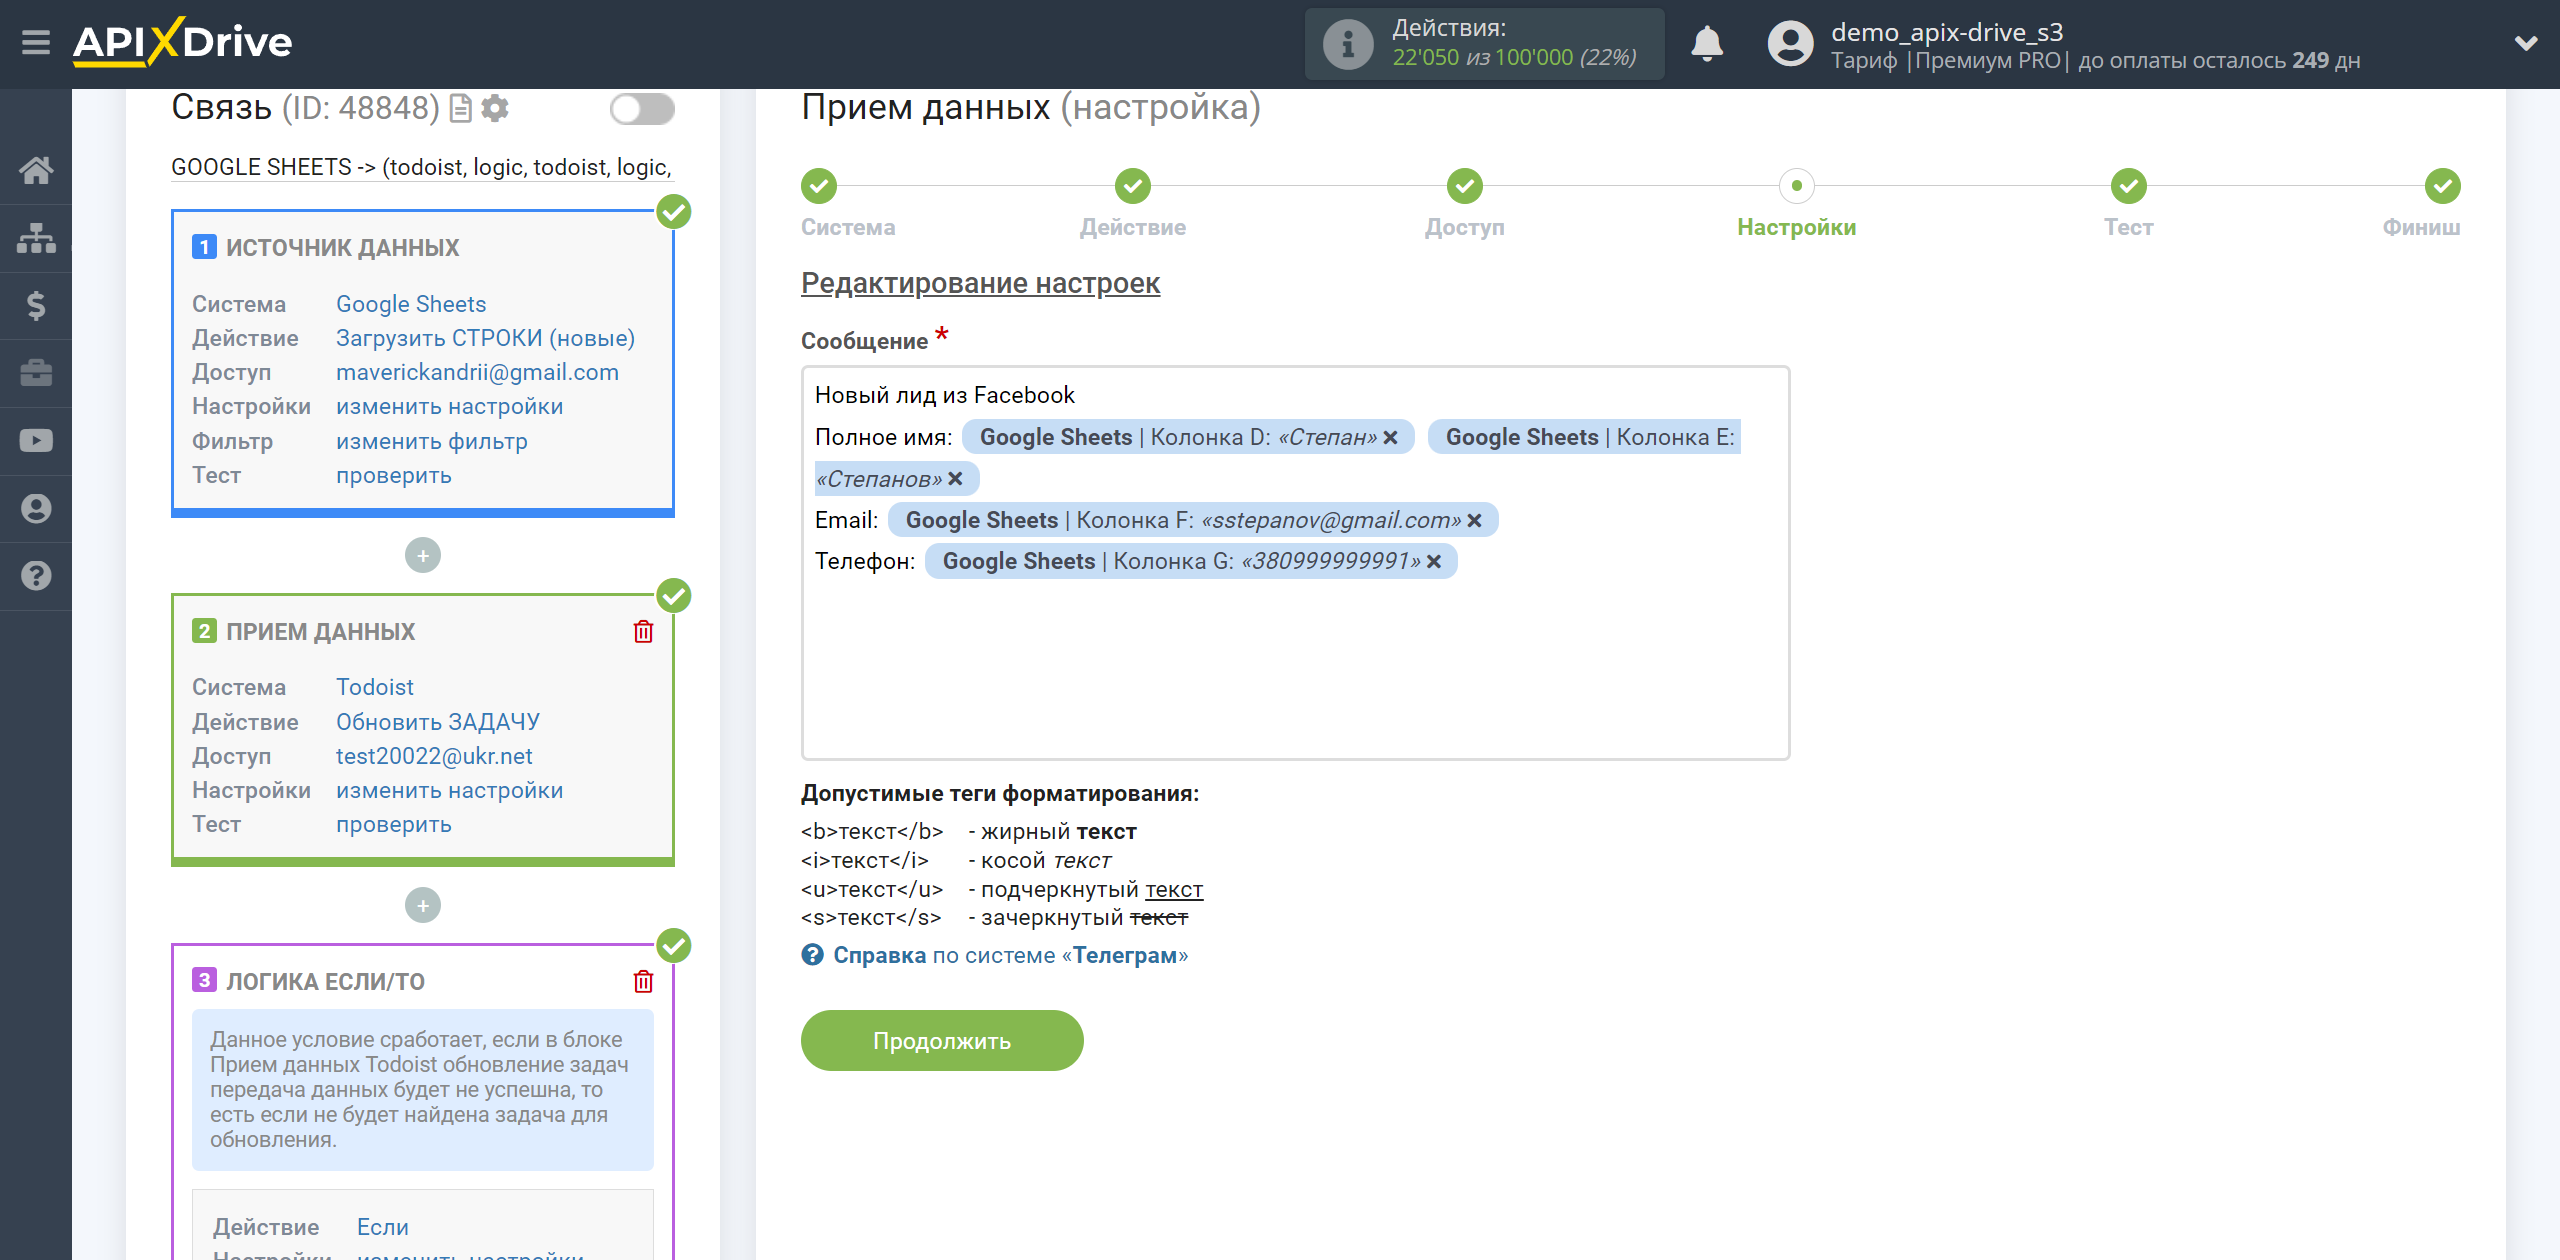Go to the Действие step
Viewport: 2560px width, 1260px height.
coord(1133,185)
